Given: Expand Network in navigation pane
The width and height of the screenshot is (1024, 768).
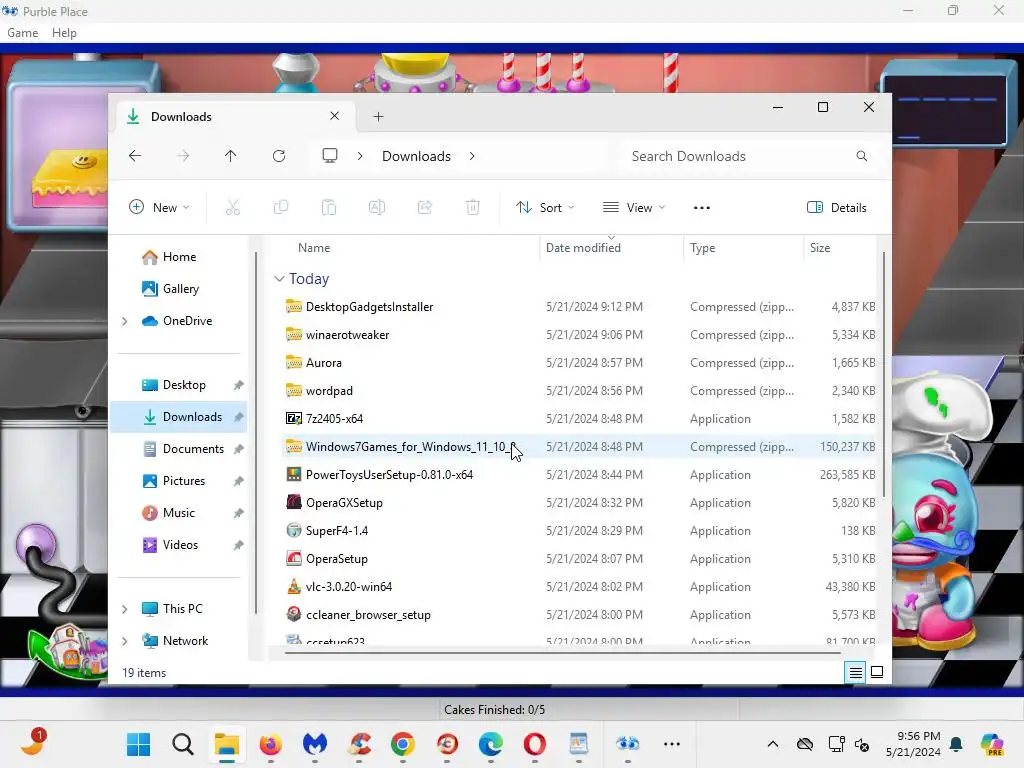Looking at the screenshot, I should [125, 641].
